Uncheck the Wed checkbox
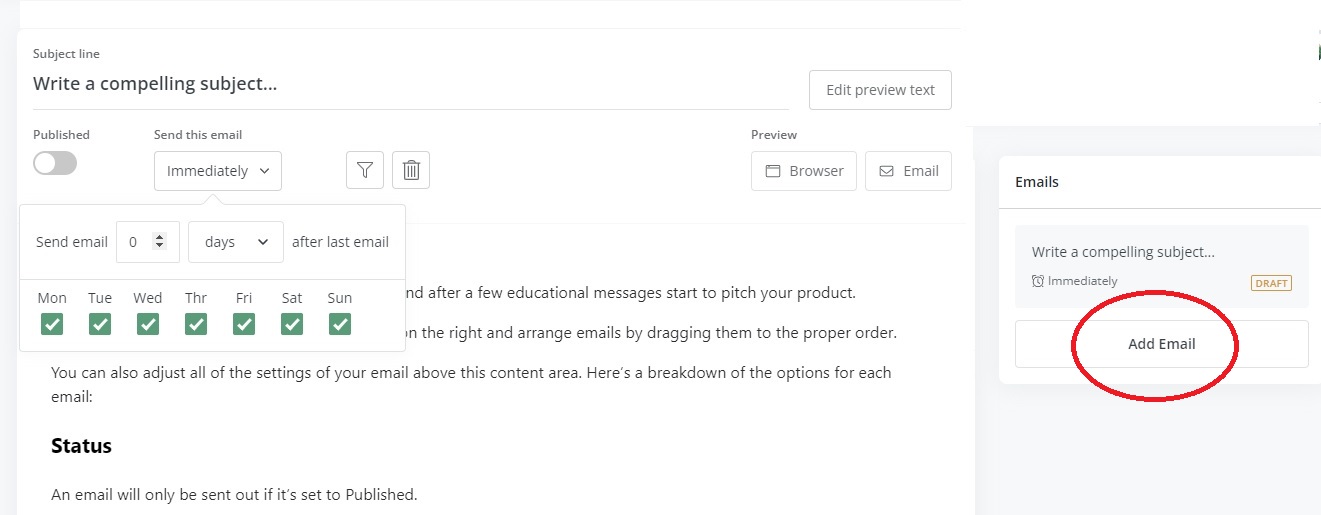Image resolution: width=1321 pixels, height=515 pixels. coord(148,324)
